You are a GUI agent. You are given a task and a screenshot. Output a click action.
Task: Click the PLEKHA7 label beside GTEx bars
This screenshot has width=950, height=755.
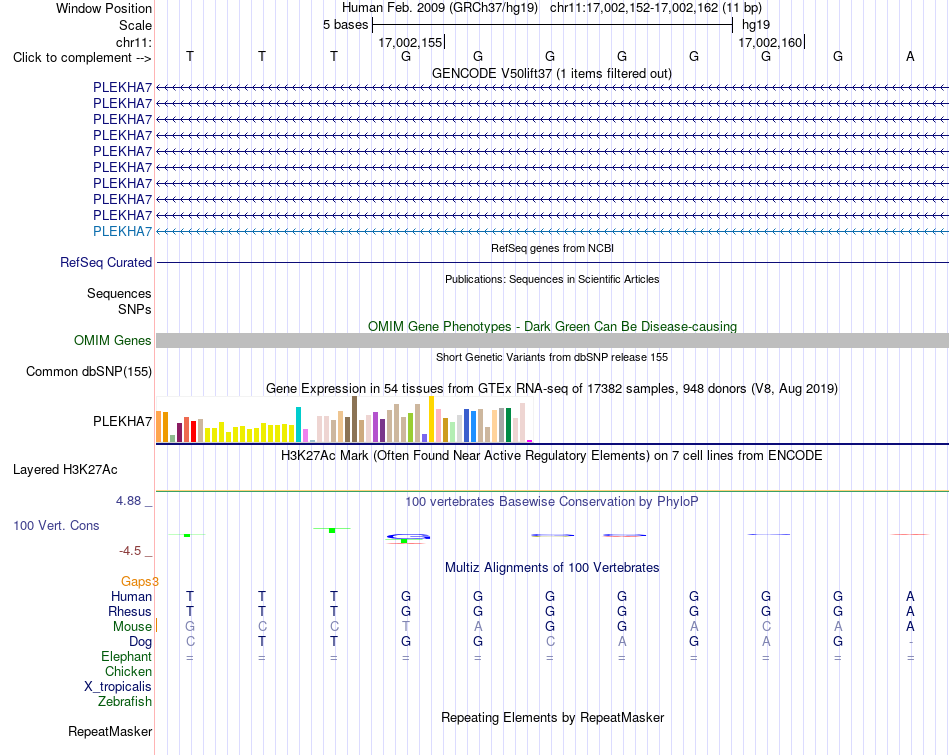coord(122,421)
